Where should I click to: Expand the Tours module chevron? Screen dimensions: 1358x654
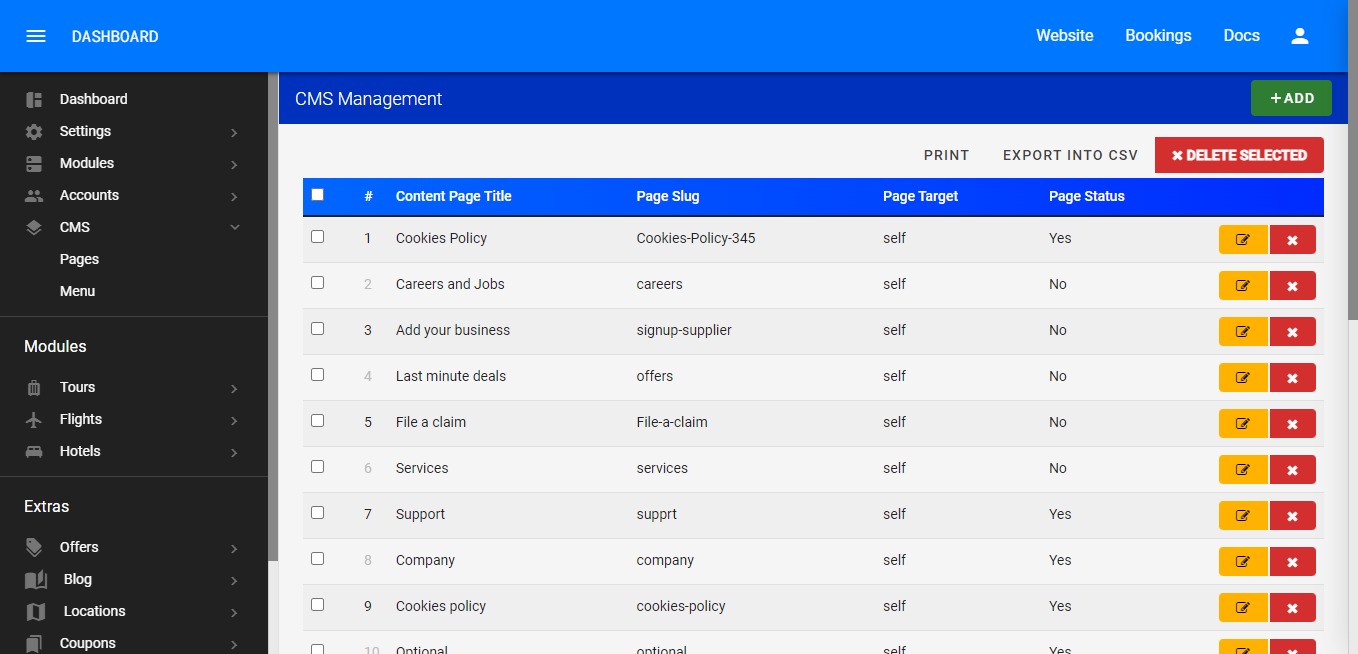point(234,388)
